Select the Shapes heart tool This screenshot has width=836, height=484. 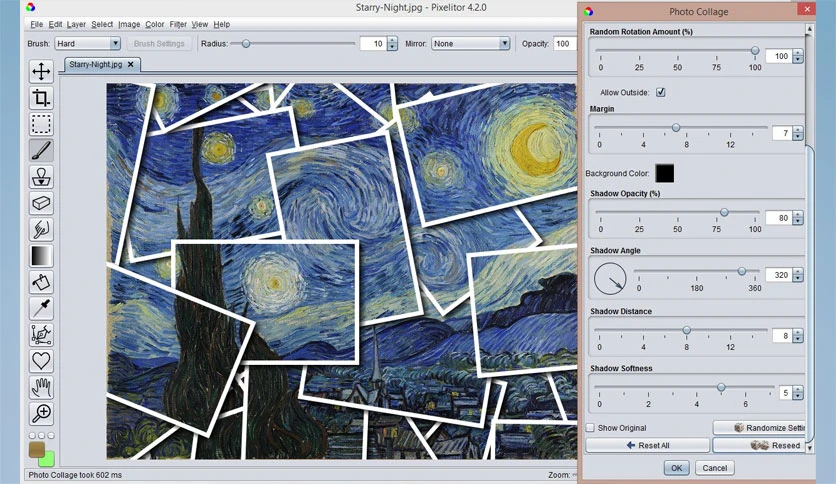(41, 361)
